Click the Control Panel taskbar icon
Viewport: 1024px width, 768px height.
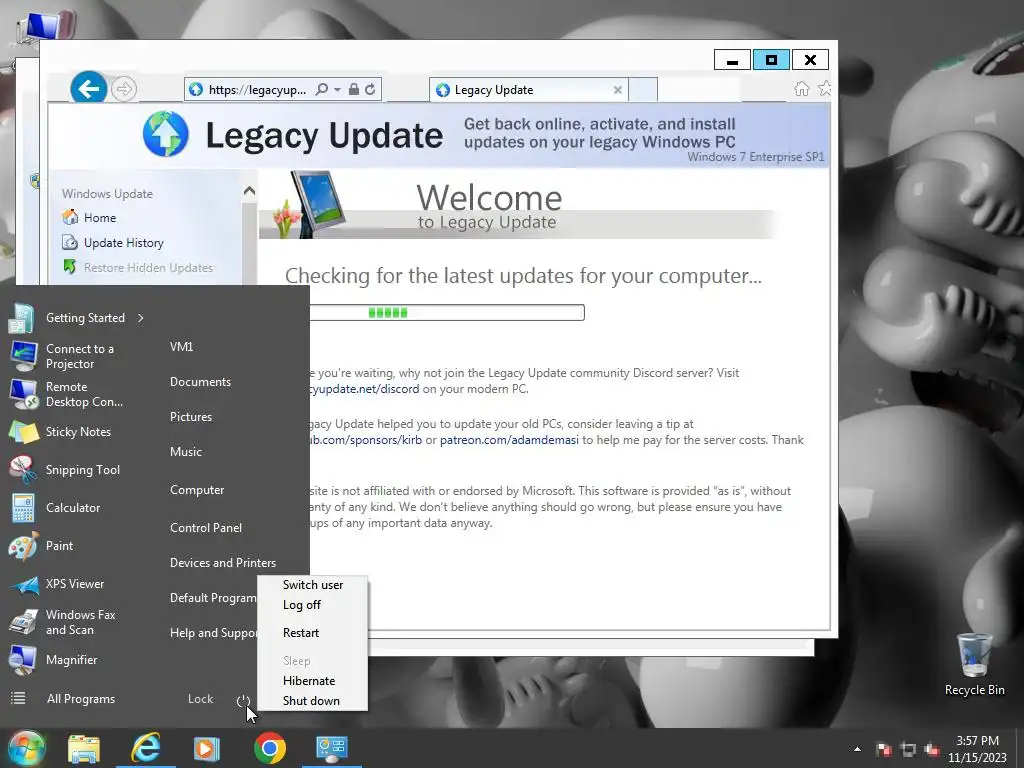pyautogui.click(x=332, y=748)
